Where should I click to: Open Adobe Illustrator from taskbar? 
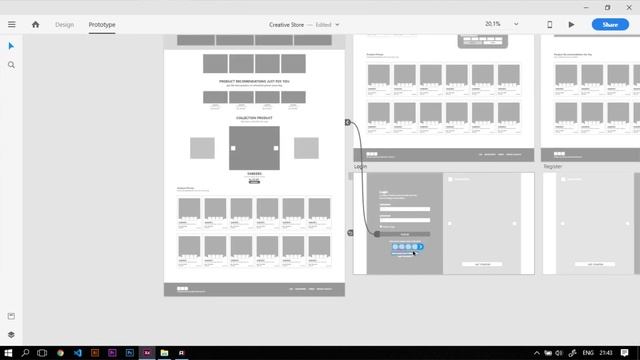click(95, 353)
